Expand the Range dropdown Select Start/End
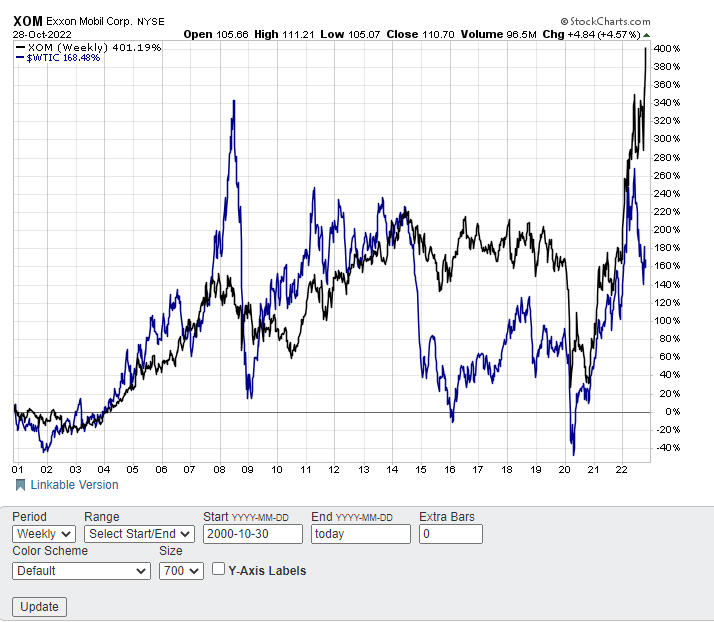This screenshot has width=714, height=622. [x=139, y=534]
